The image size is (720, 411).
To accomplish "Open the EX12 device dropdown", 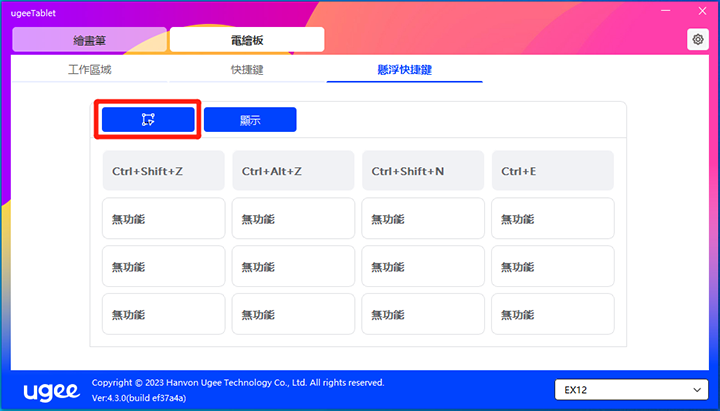I will [631, 389].
